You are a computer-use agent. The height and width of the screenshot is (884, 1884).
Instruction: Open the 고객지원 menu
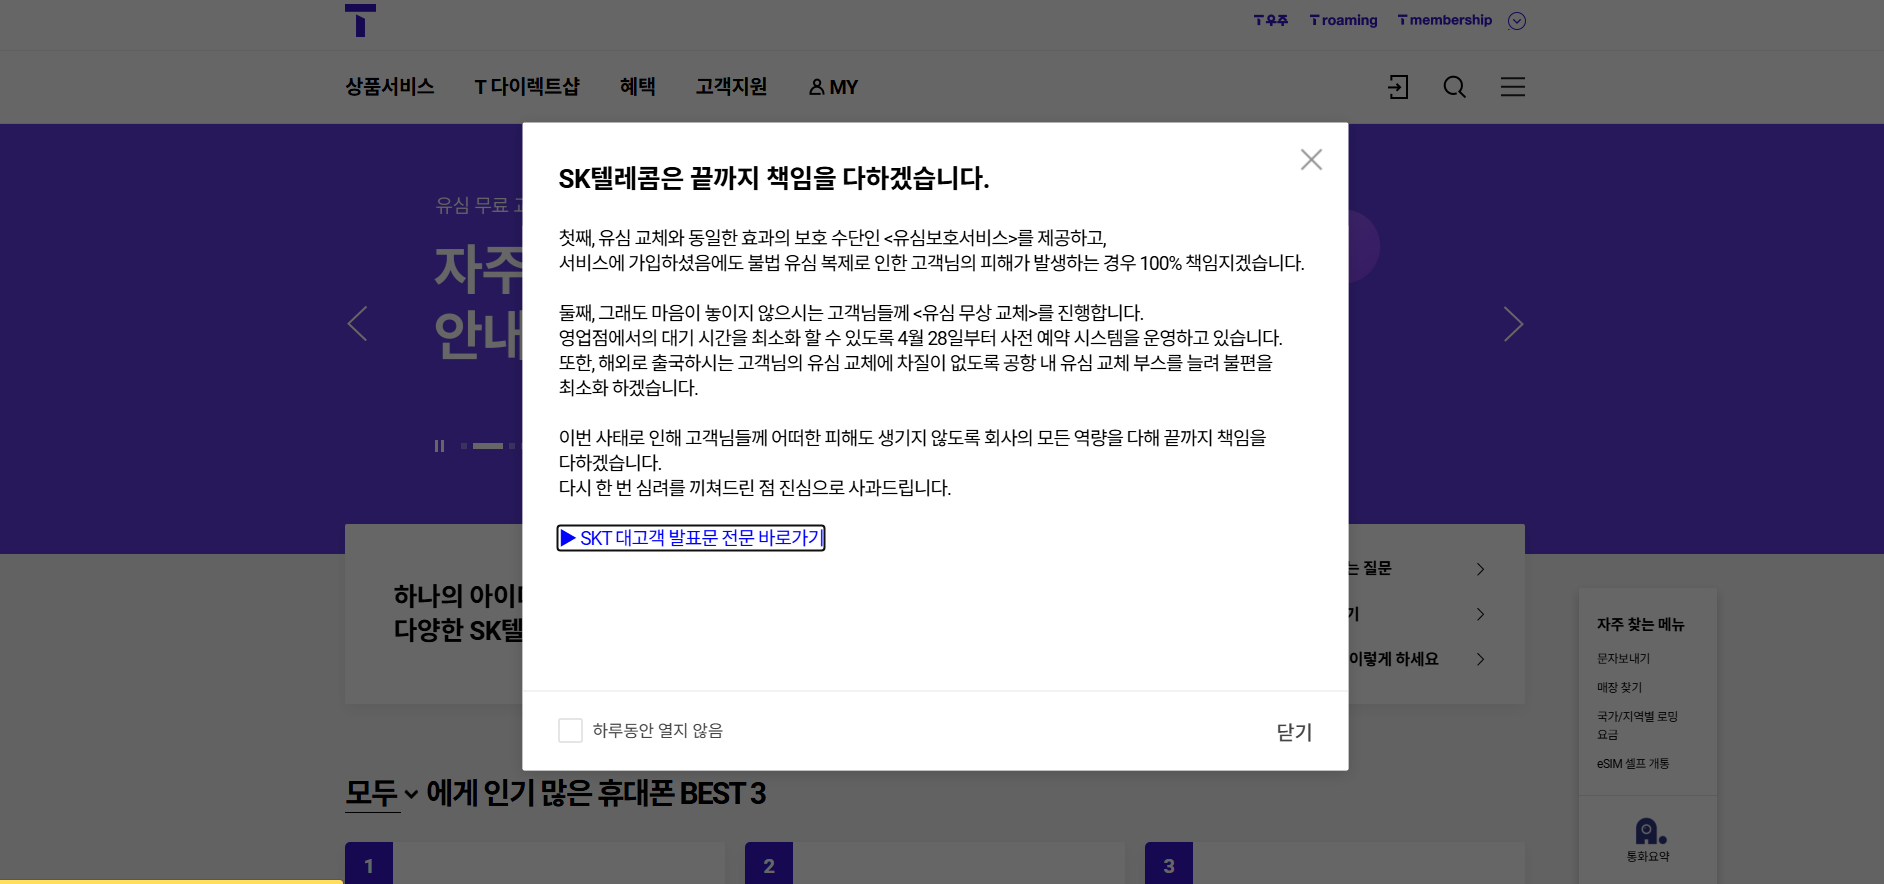[732, 87]
